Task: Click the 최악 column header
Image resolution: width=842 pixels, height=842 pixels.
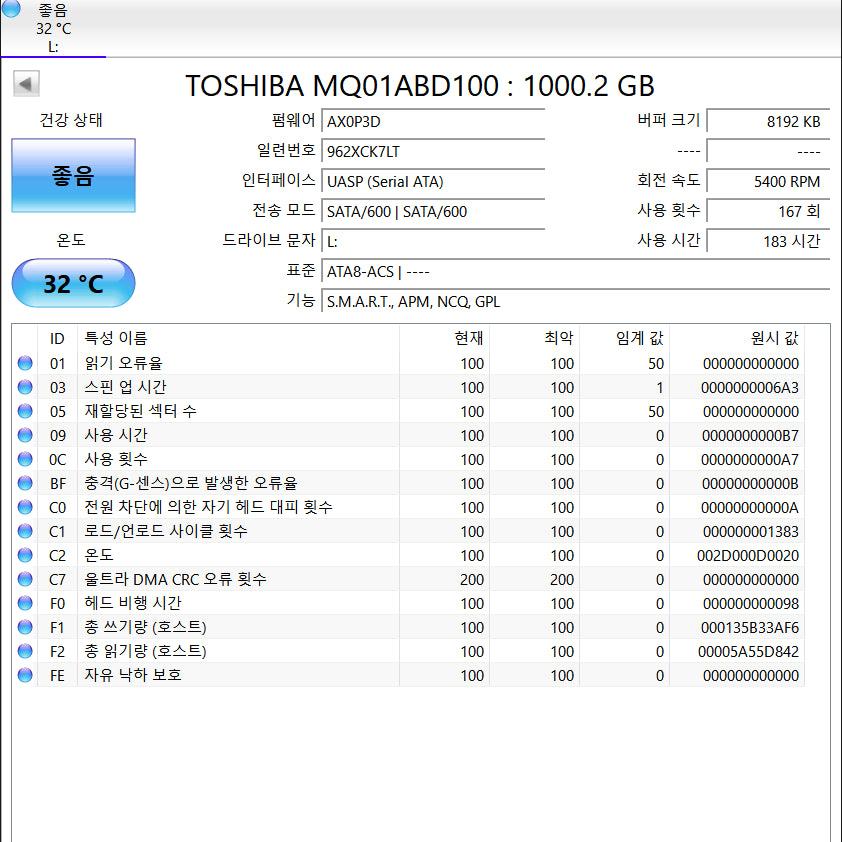Action: pyautogui.click(x=534, y=338)
